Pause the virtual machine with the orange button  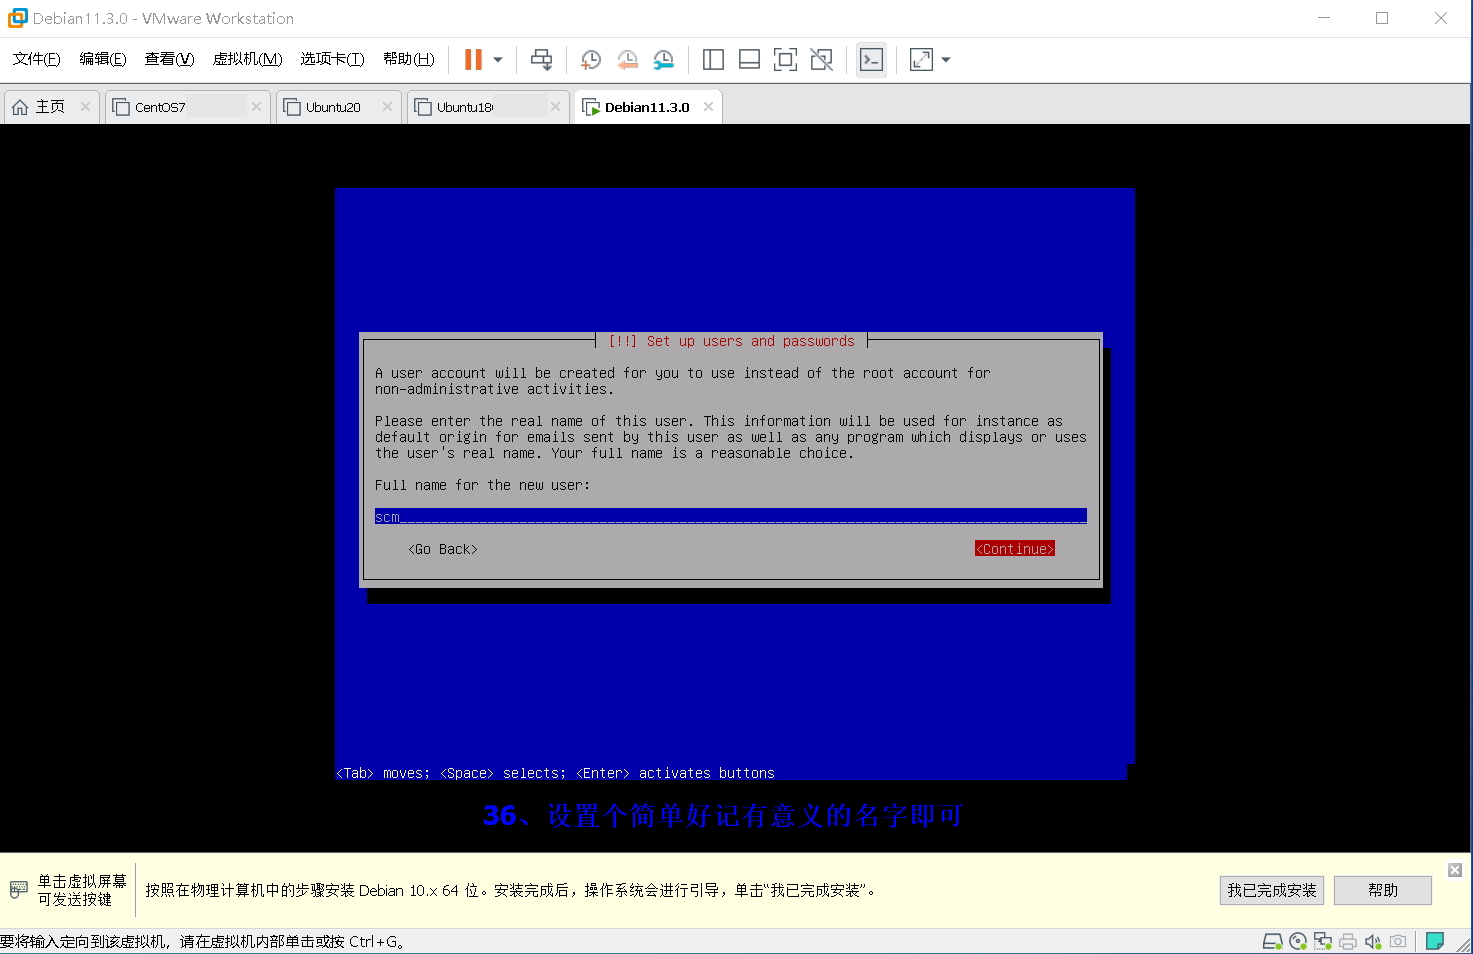pos(473,60)
